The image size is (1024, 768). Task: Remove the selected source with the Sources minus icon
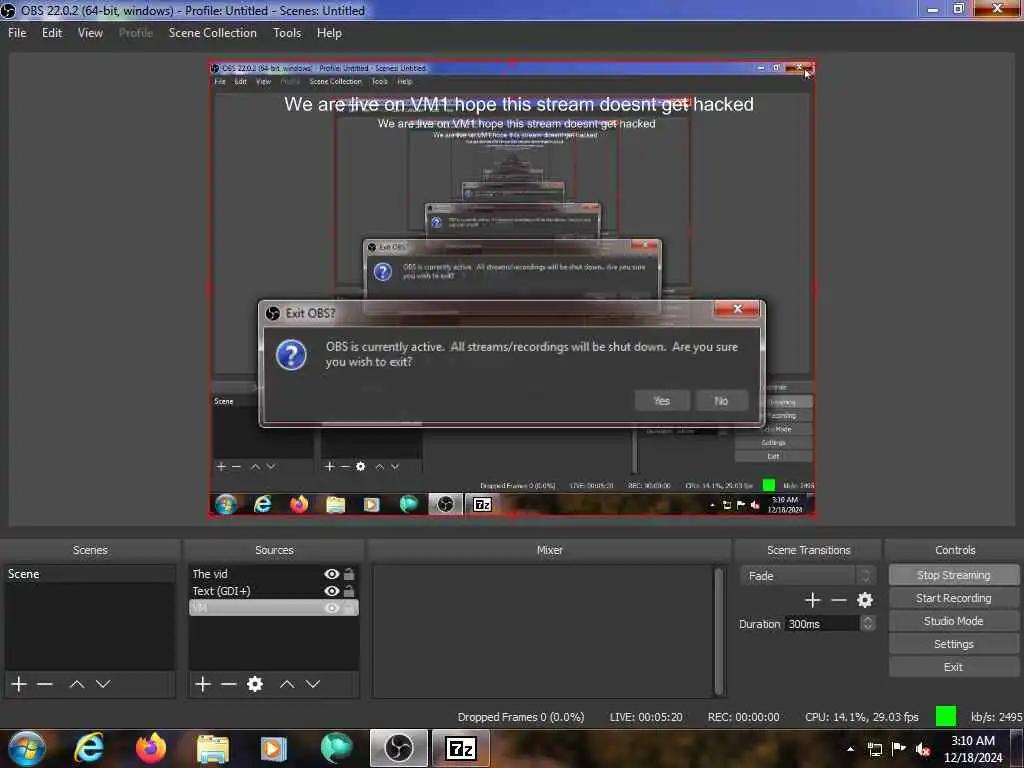(229, 684)
